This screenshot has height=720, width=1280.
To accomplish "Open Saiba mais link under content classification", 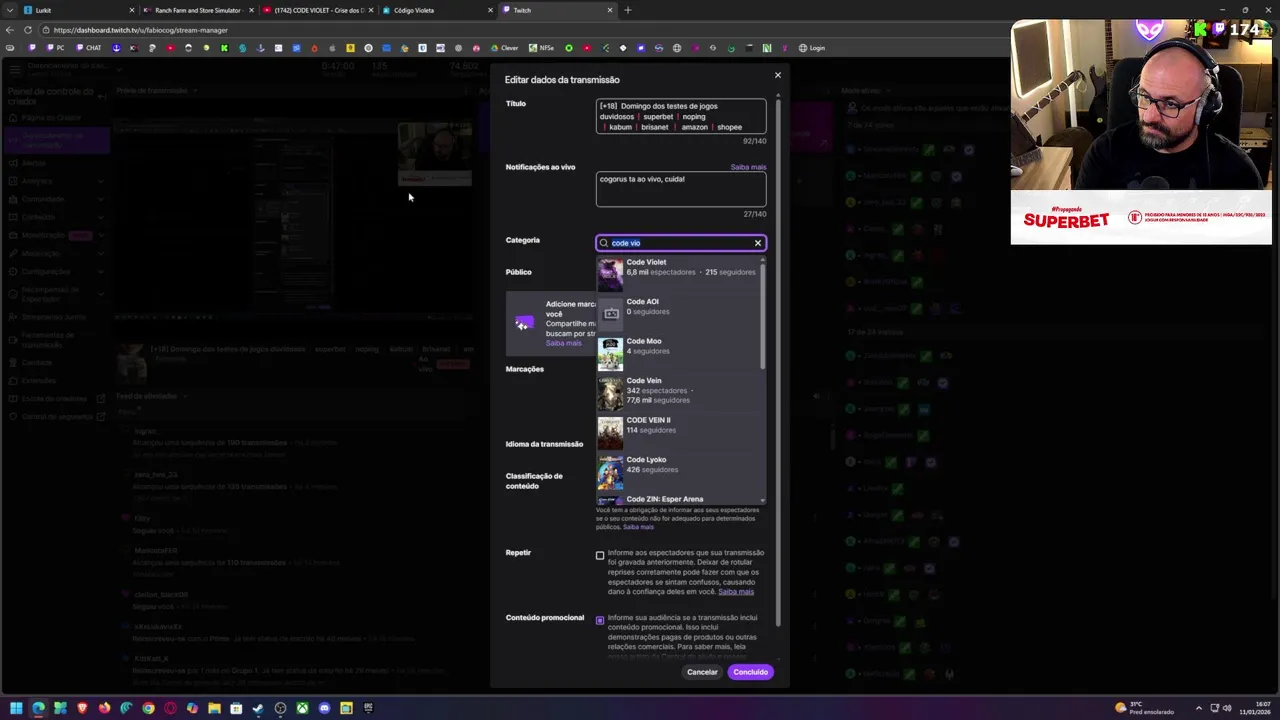I will point(638,527).
